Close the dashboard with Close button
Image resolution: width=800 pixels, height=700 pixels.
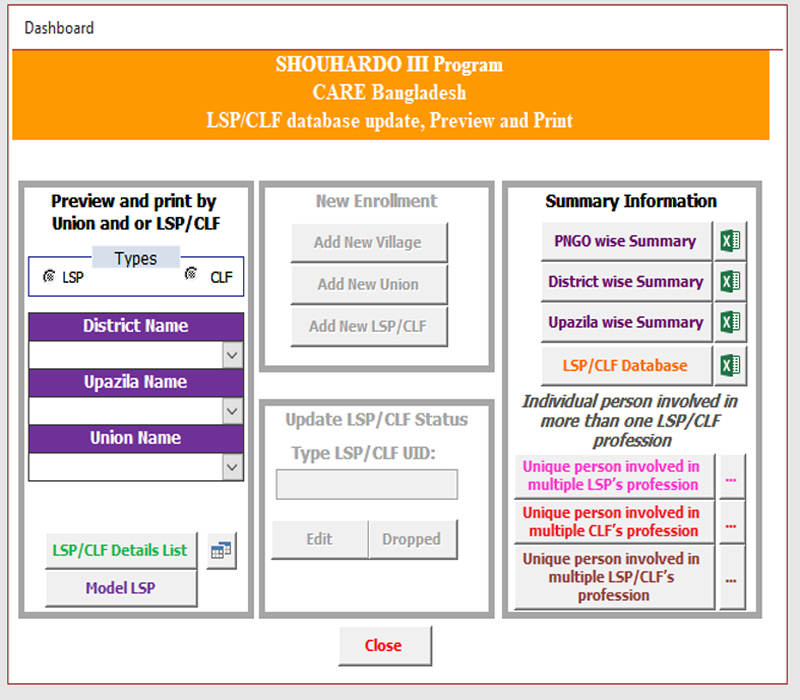click(385, 646)
